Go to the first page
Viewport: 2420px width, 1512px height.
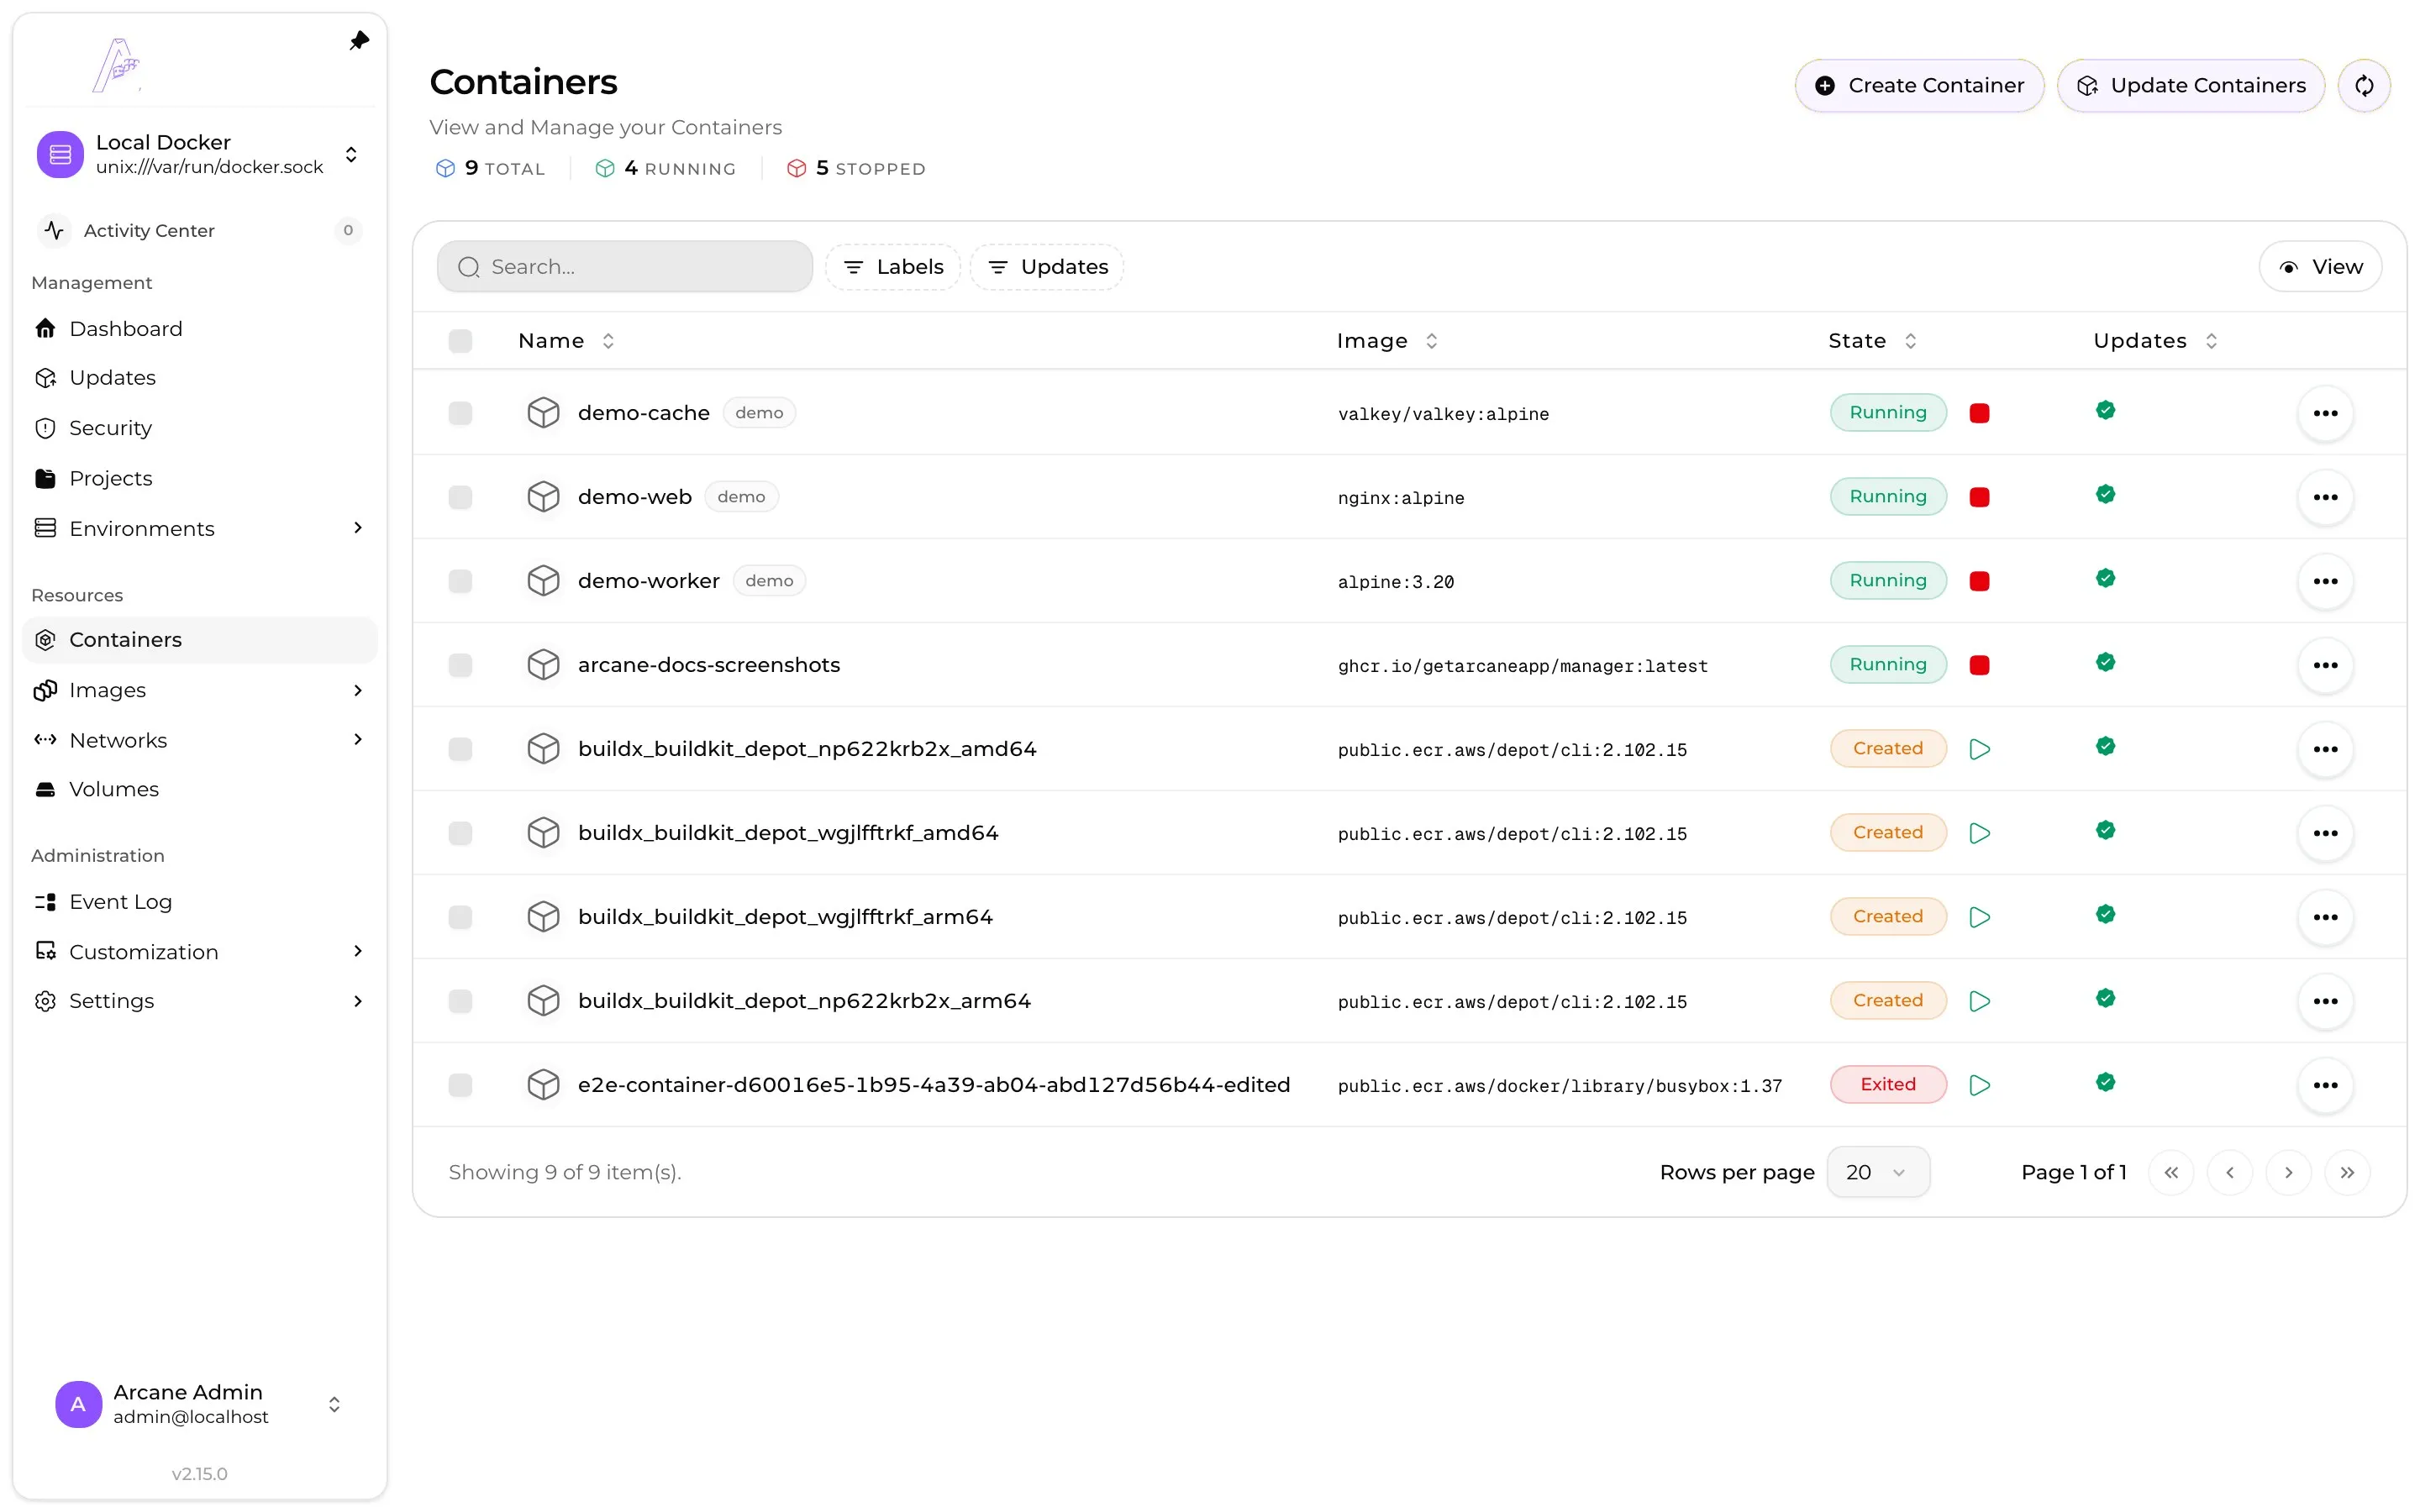(2171, 1172)
